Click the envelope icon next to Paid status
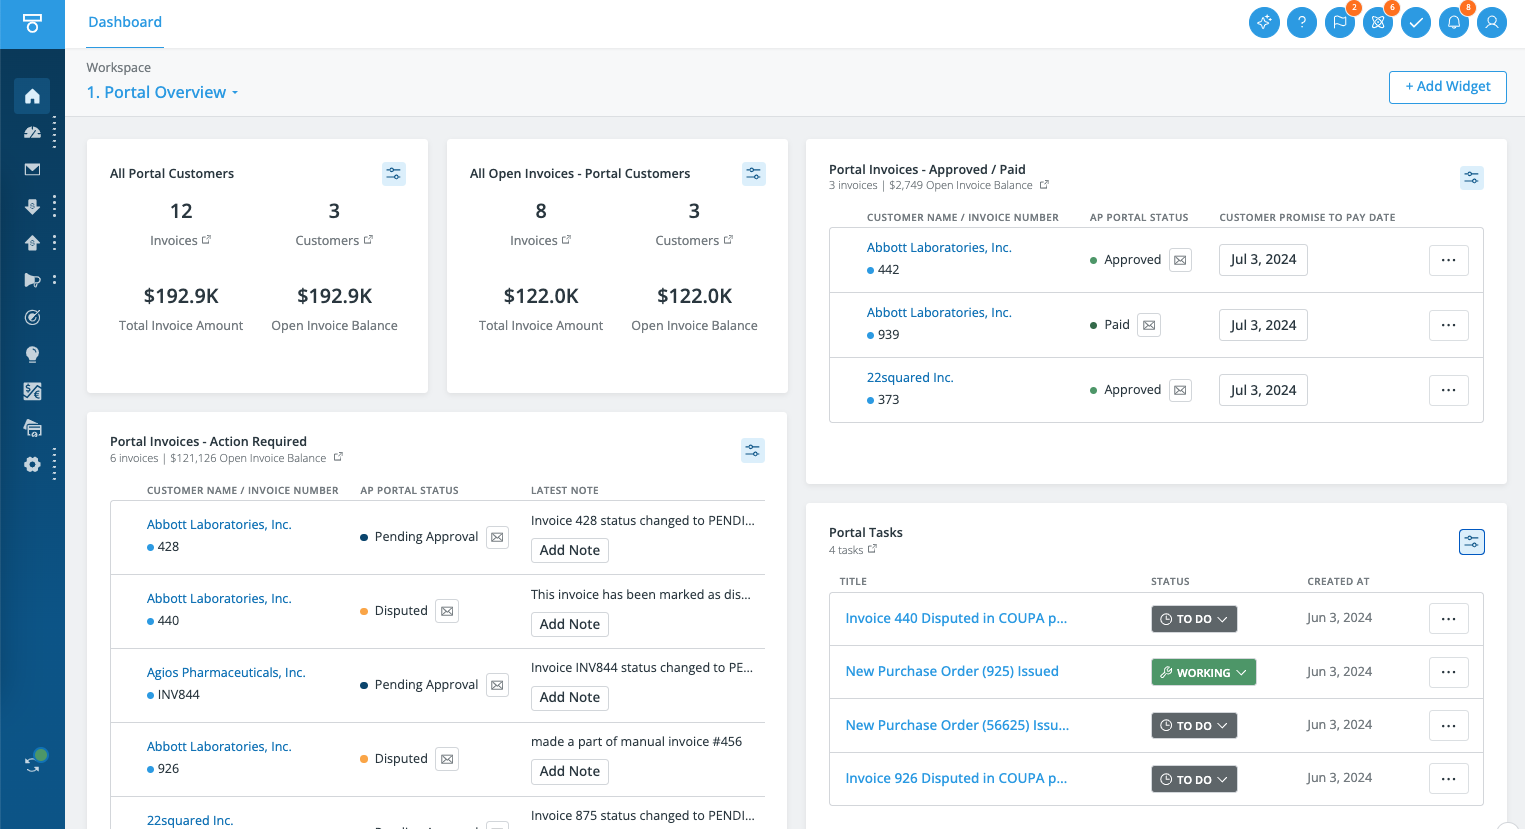The width and height of the screenshot is (1525, 829). [x=1148, y=324]
